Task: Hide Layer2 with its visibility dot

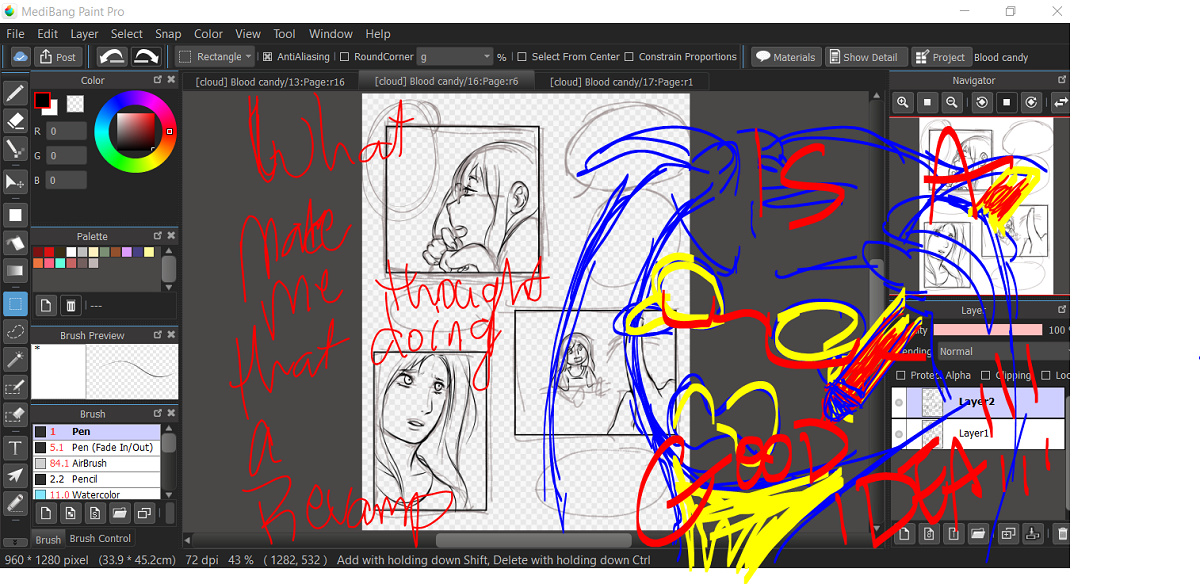Action: [899, 403]
